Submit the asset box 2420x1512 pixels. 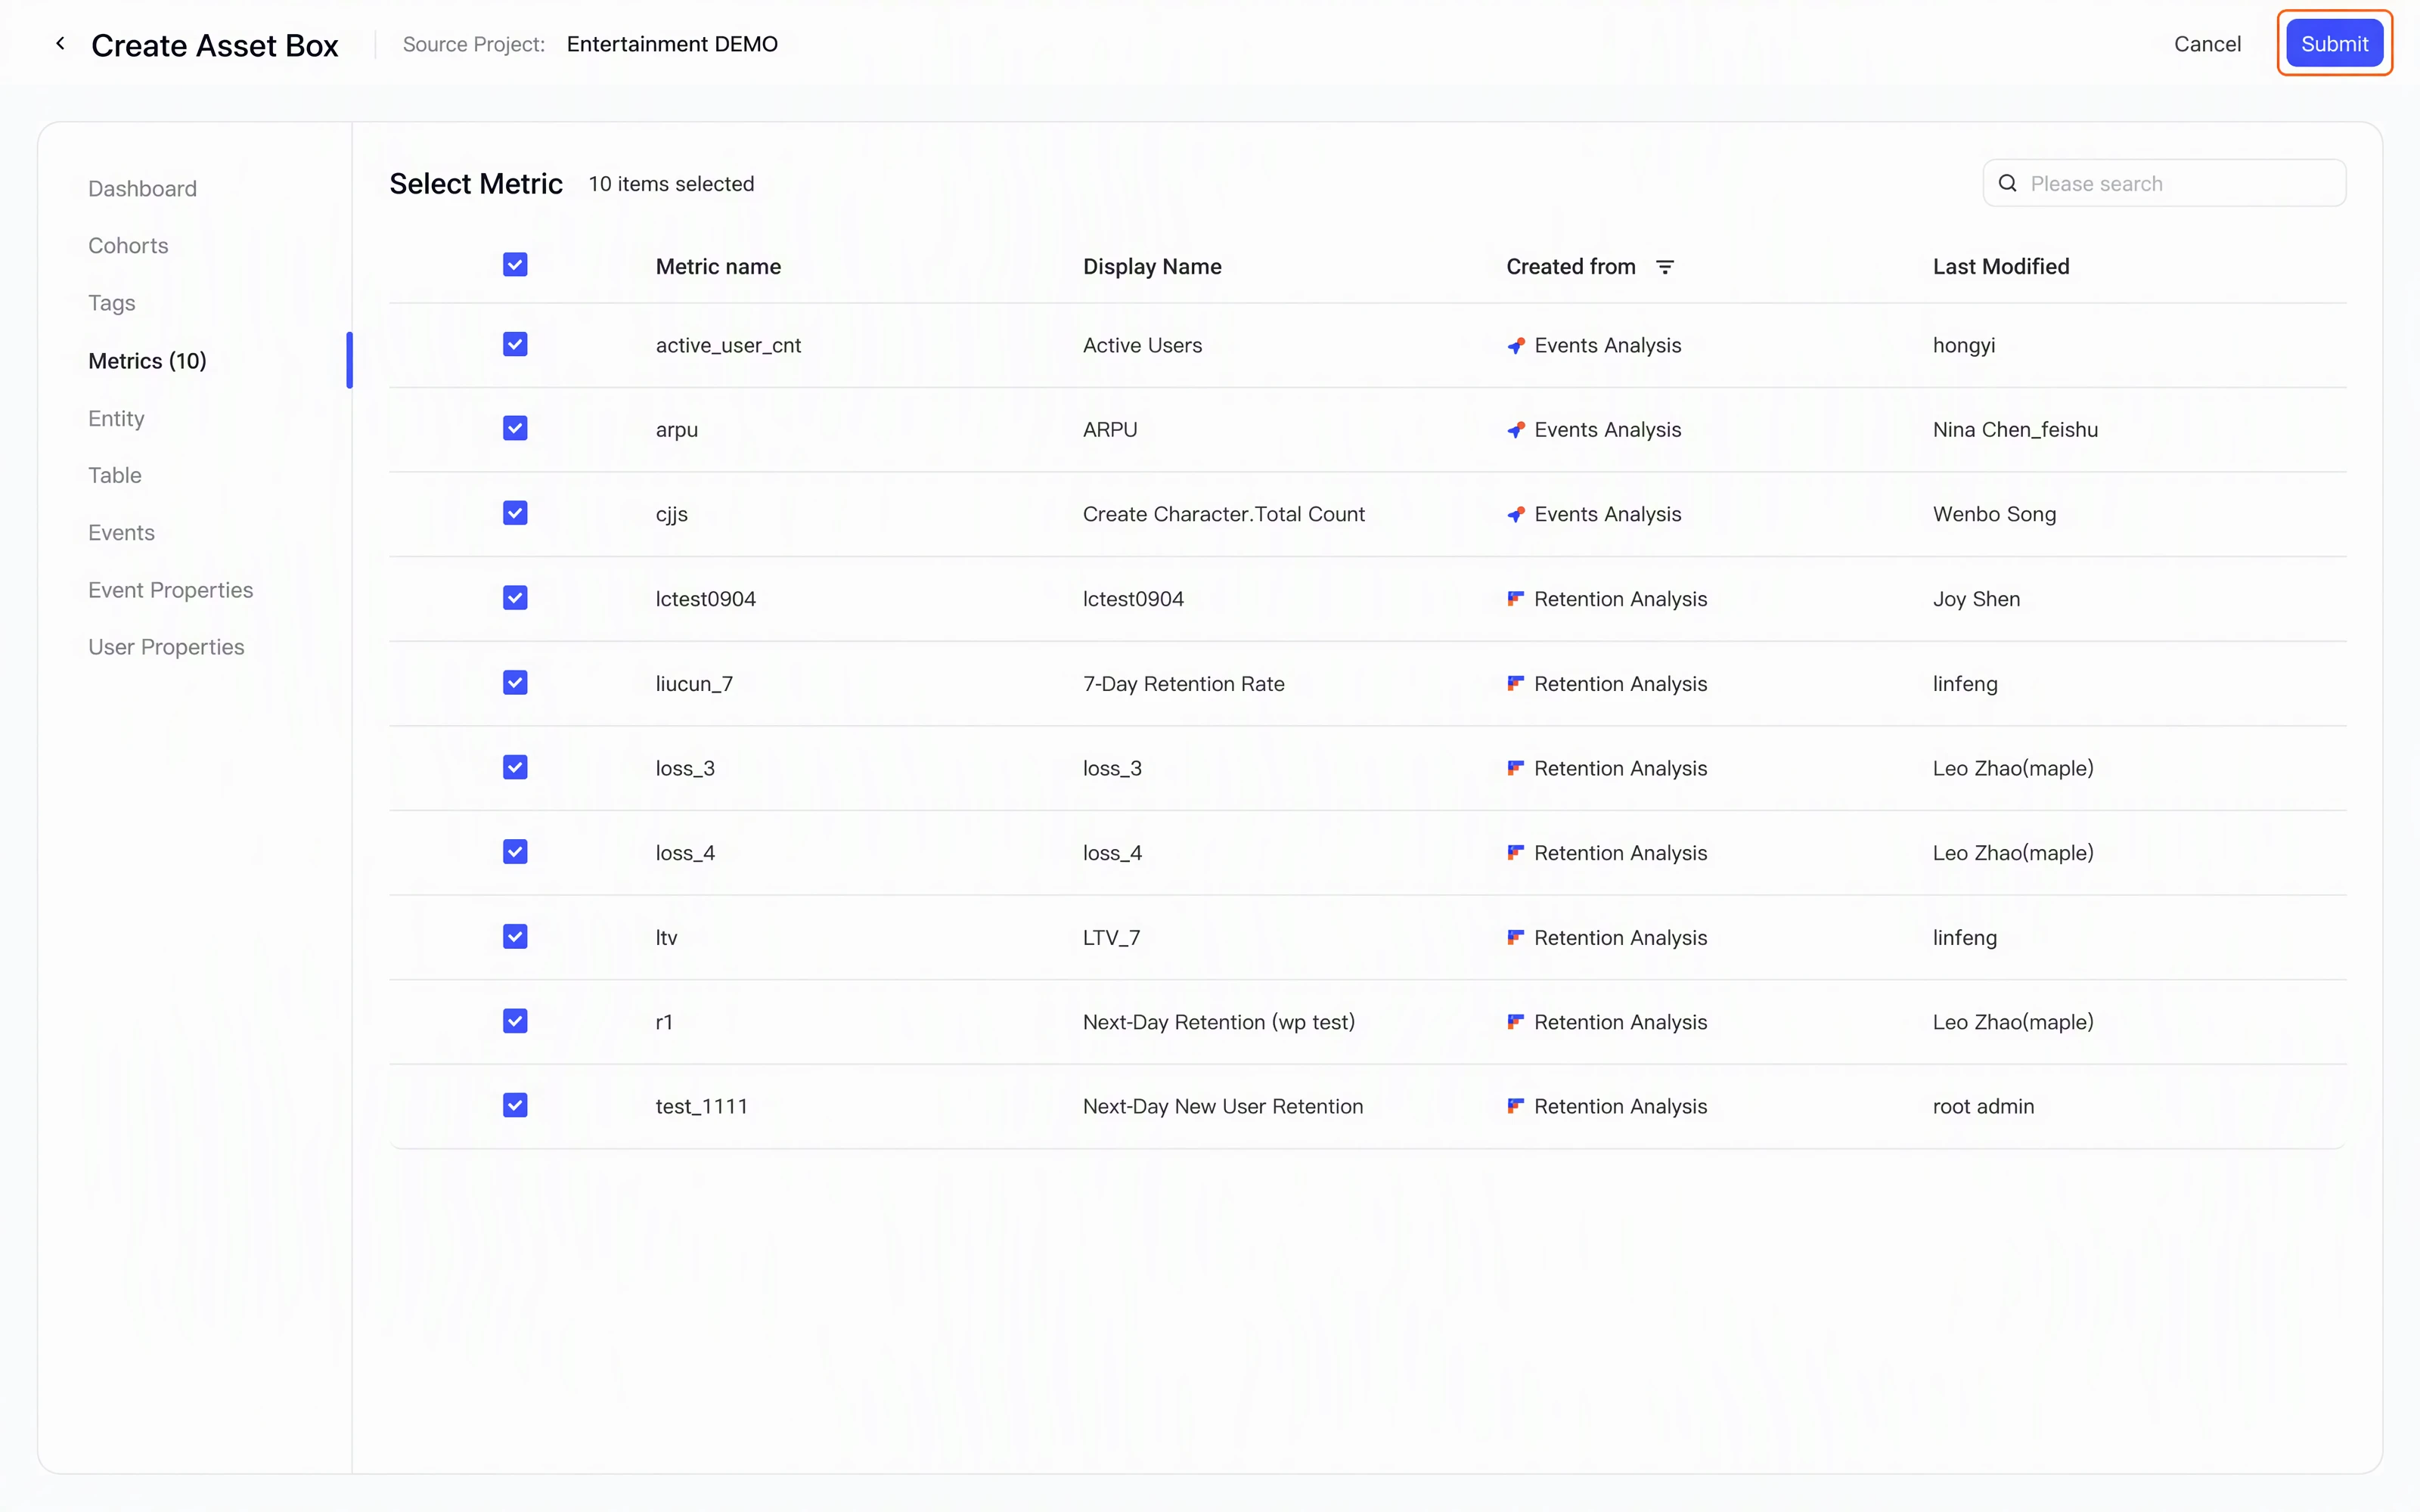[2334, 43]
